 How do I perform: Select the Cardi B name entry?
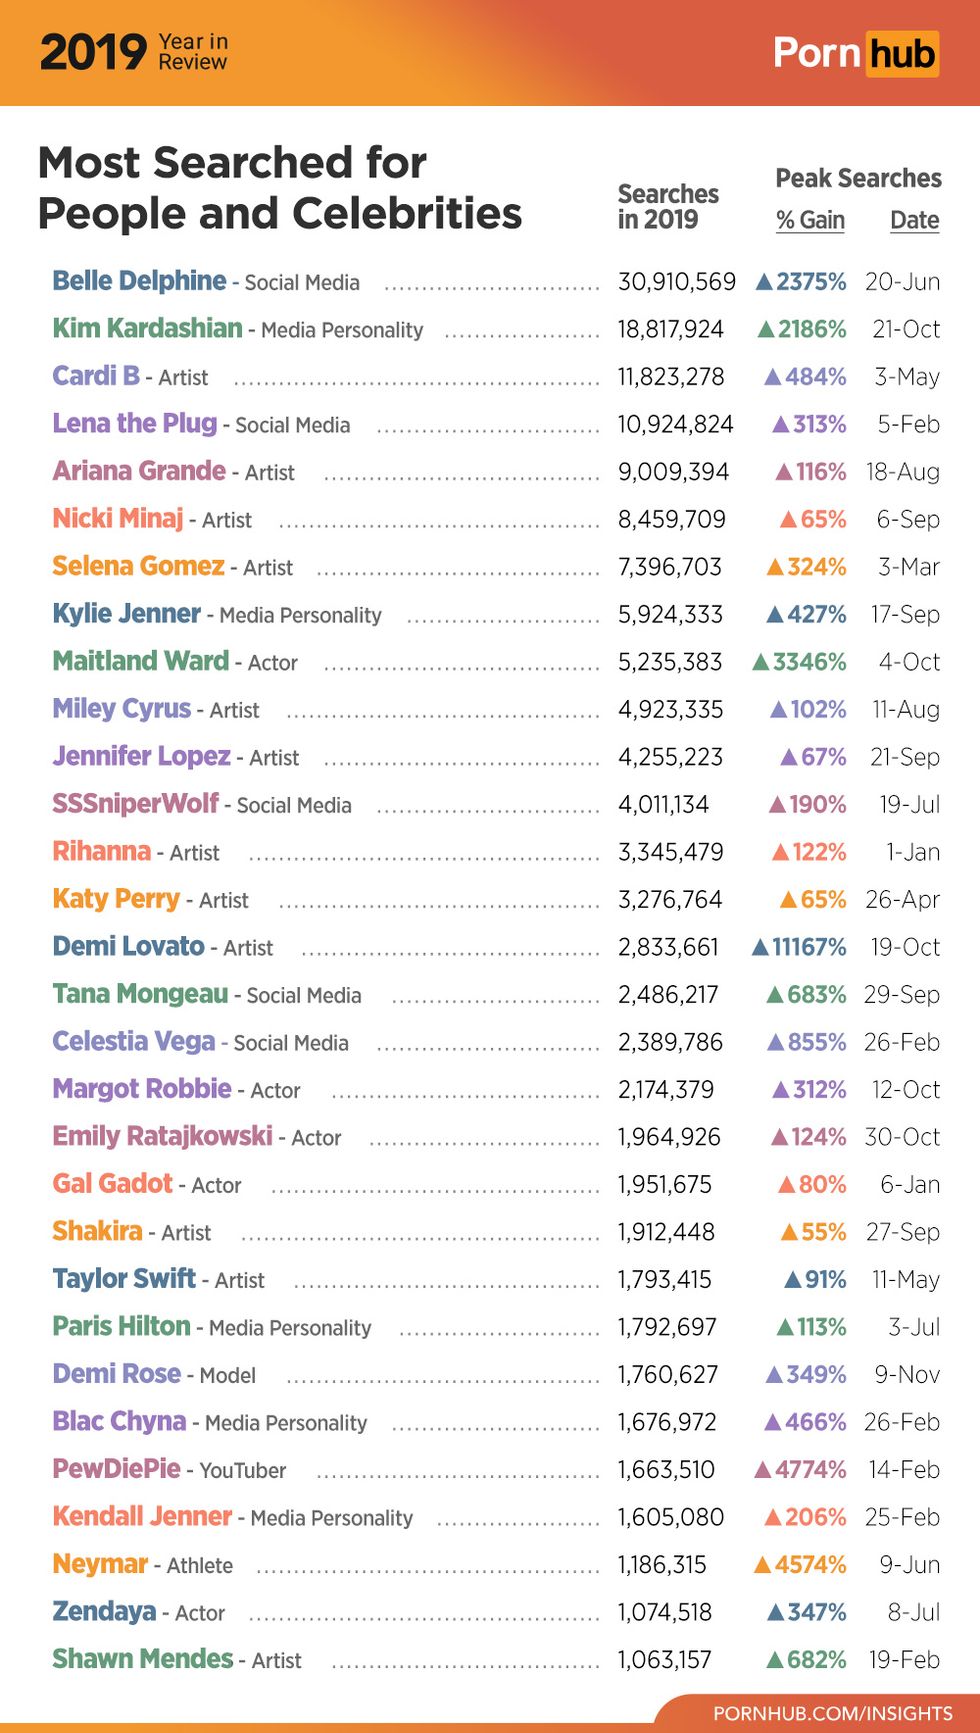pyautogui.click(x=96, y=376)
